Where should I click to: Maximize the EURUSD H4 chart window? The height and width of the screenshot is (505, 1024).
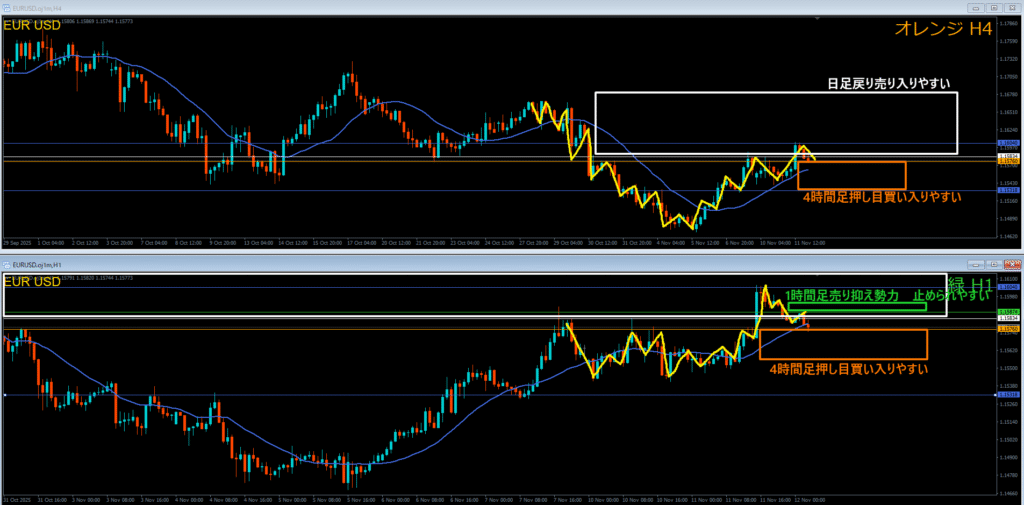[994, 8]
